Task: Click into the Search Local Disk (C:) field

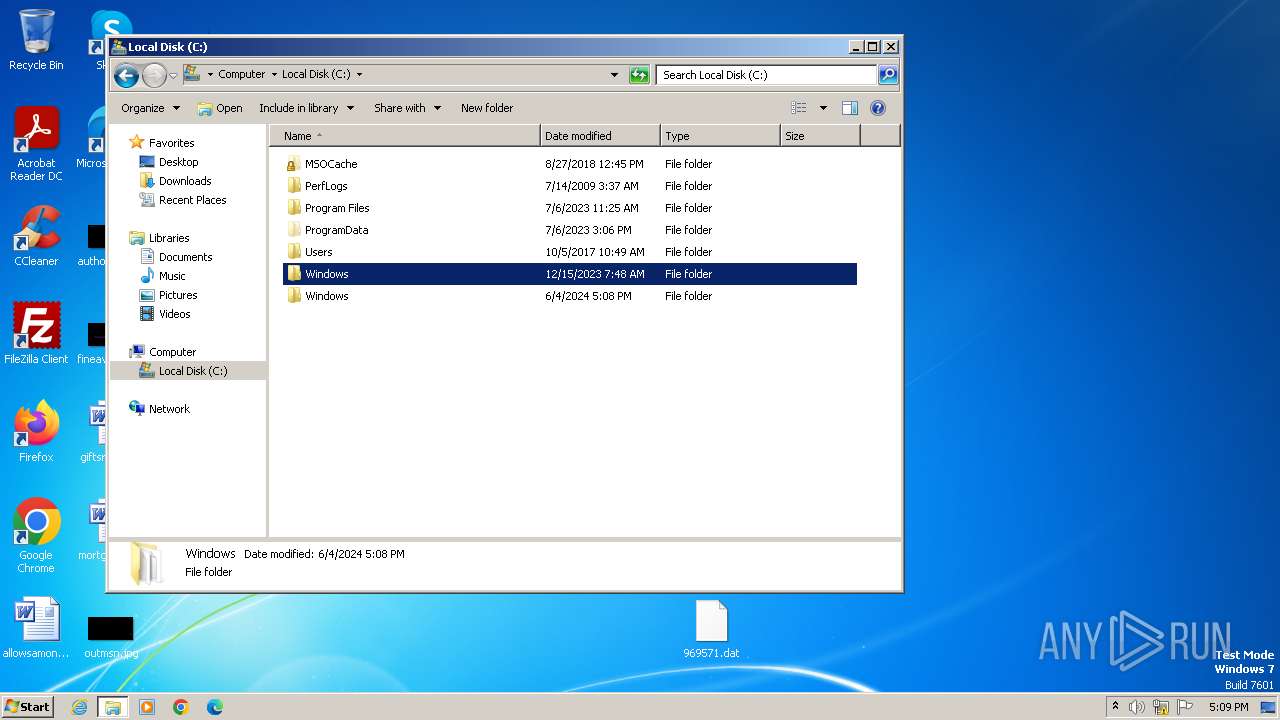Action: (x=767, y=75)
